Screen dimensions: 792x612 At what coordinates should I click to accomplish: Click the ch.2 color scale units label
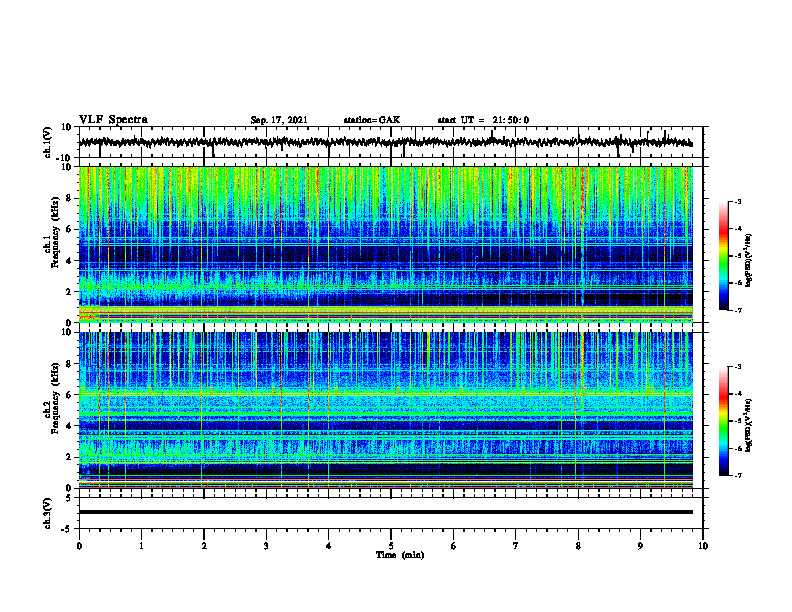(749, 425)
